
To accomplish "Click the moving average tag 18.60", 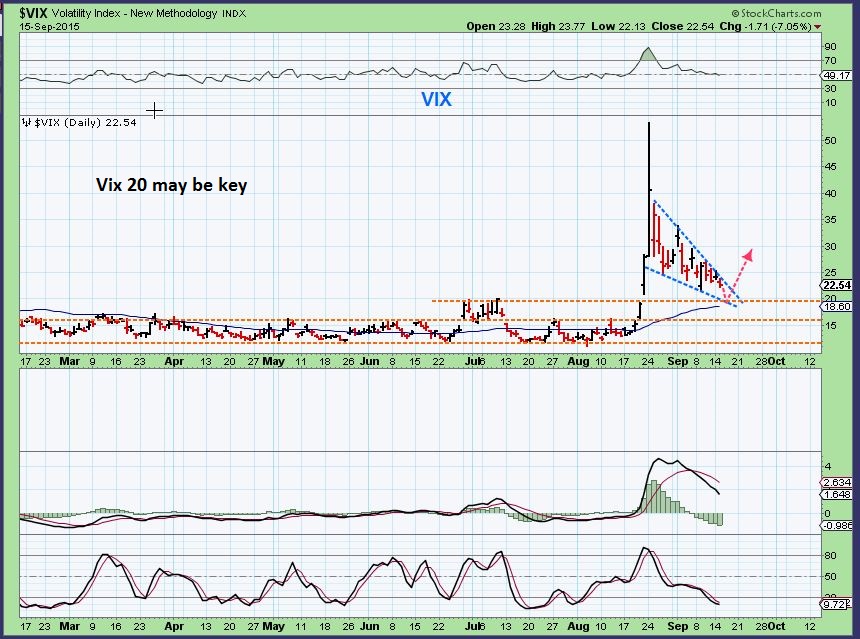I will (x=837, y=307).
